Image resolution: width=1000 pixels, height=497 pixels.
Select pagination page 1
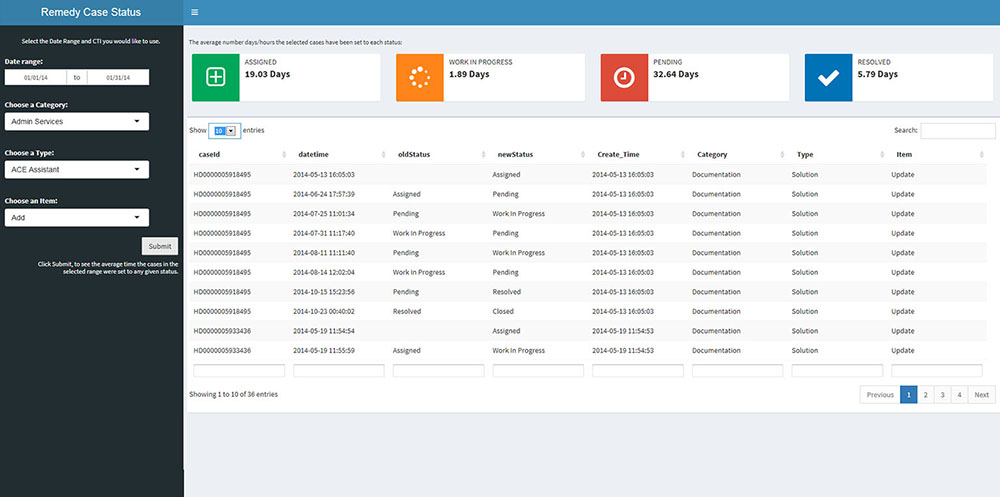coord(908,395)
